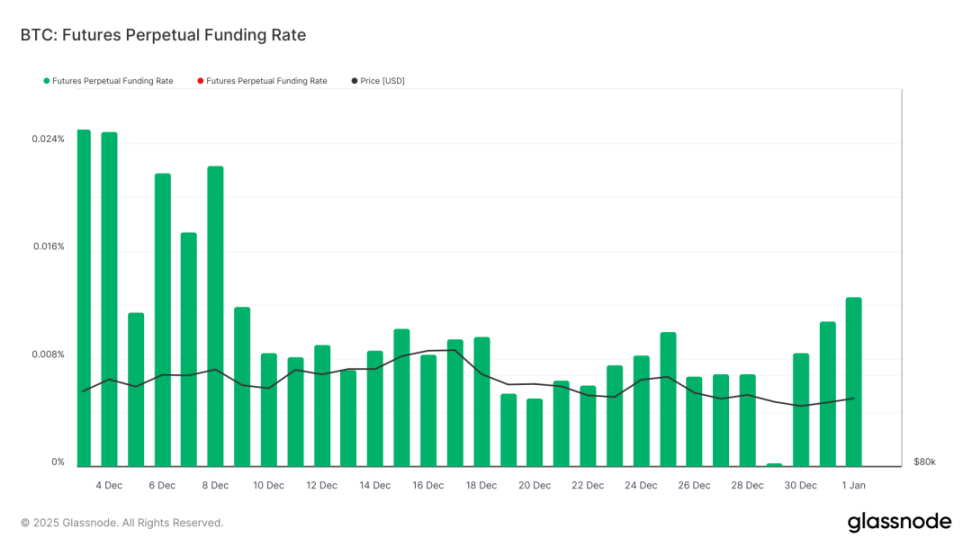Click the $80k right axis label

pyautogui.click(x=924, y=462)
